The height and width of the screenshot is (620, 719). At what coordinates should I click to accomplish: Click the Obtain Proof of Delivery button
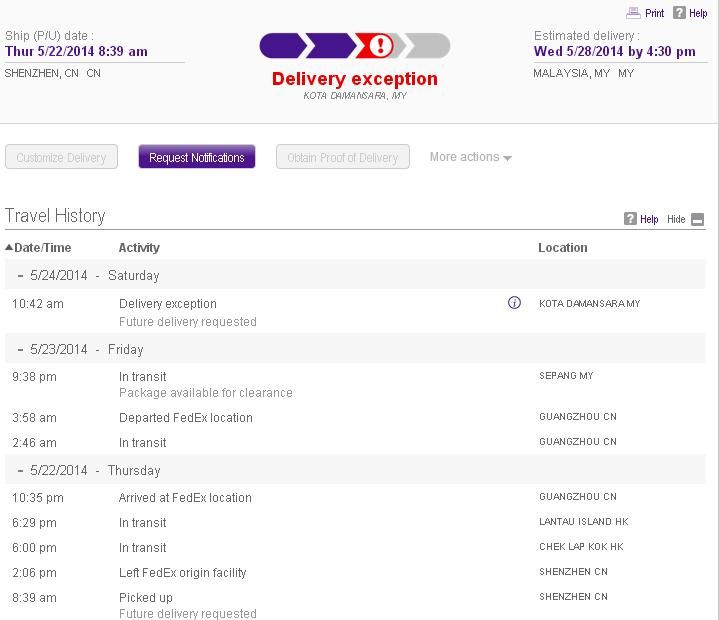342,157
